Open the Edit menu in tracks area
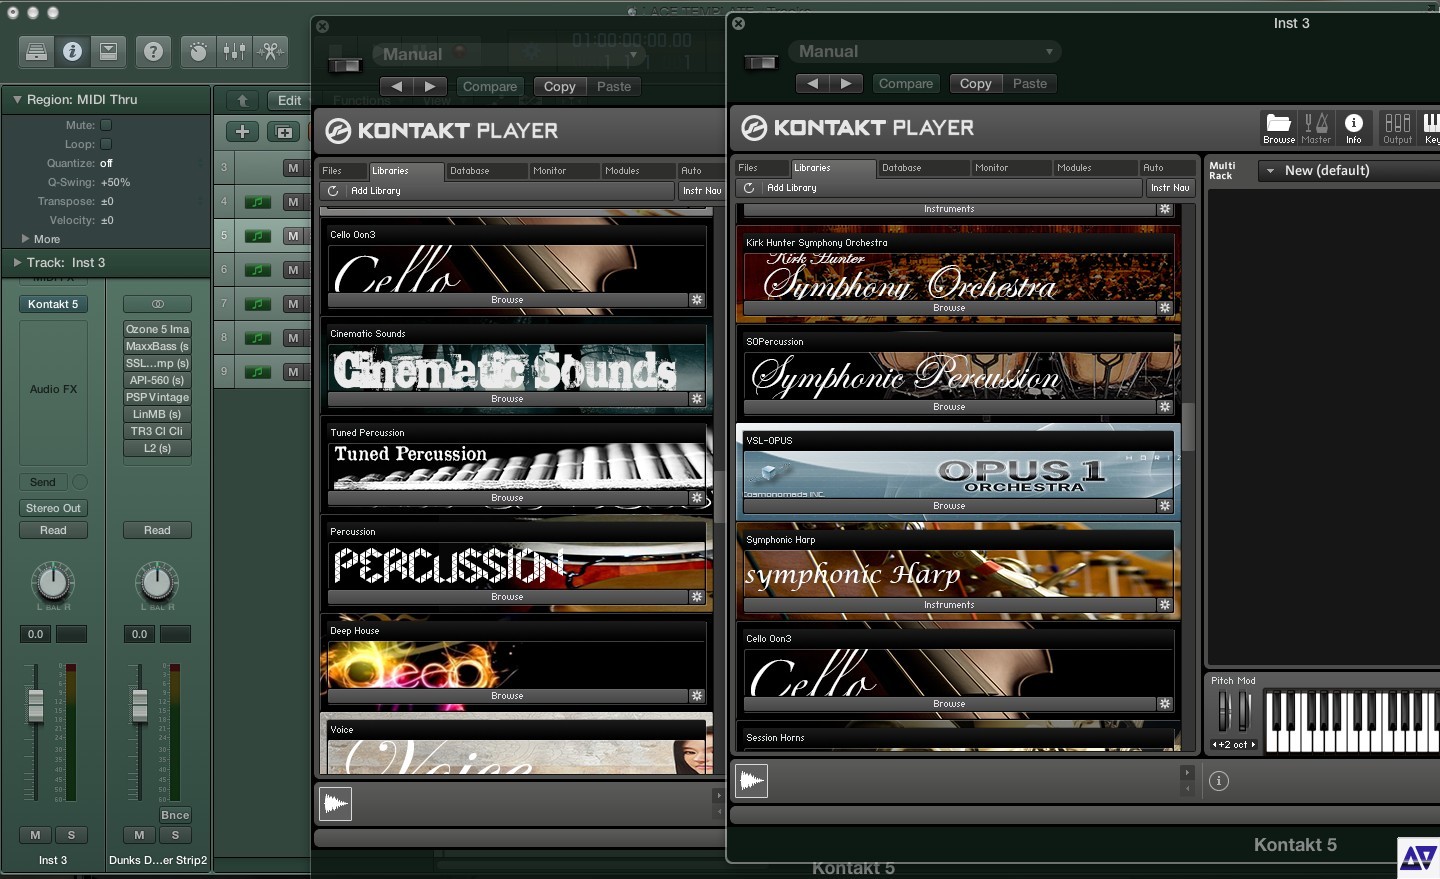Image resolution: width=1440 pixels, height=879 pixels. (289, 100)
